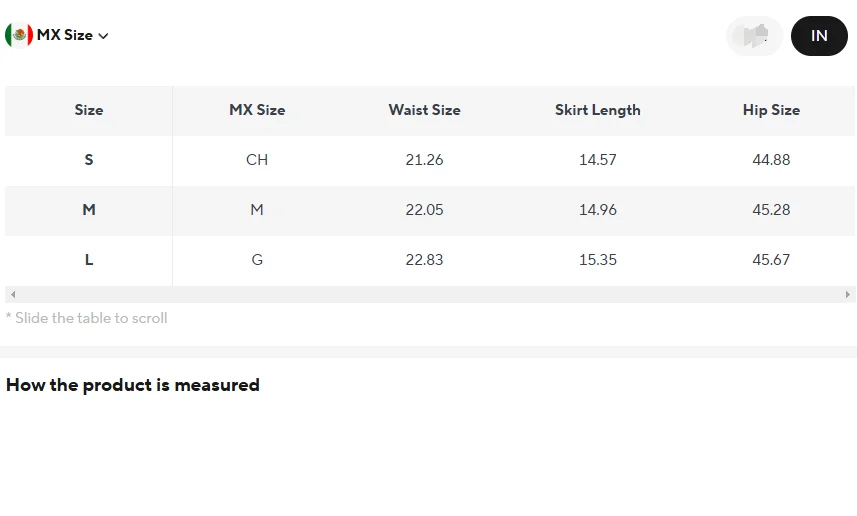Click the How the product is measured heading
Viewport: 857px width, 516px height.
[x=133, y=385]
